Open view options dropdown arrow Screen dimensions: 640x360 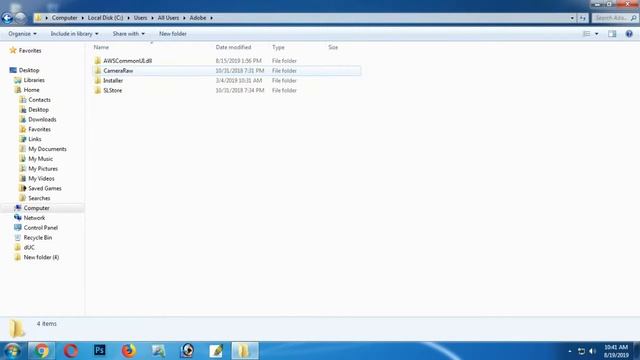click(596, 34)
